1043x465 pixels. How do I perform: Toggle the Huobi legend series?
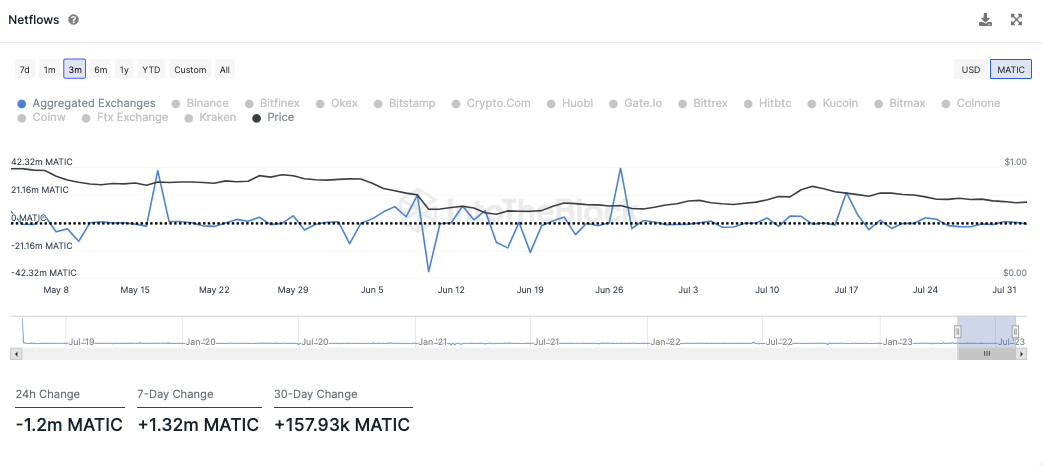(577, 103)
